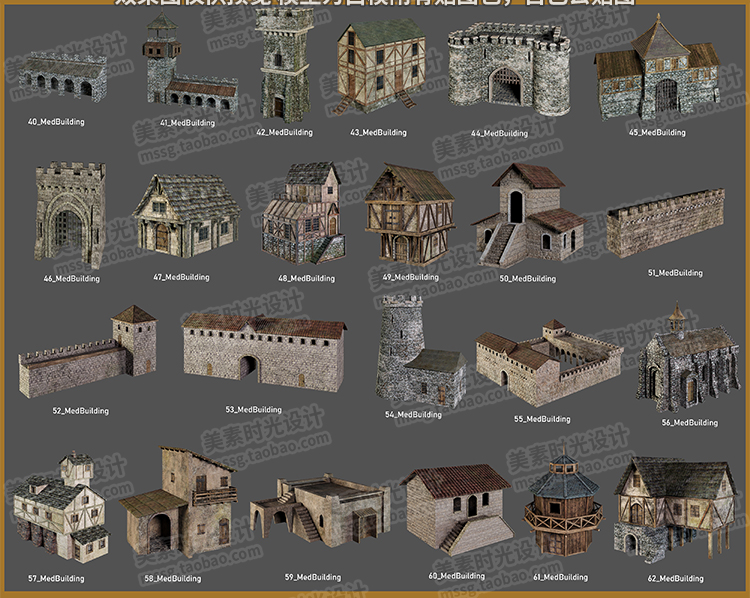Click the 45_MedBuilding label

pos(657,133)
